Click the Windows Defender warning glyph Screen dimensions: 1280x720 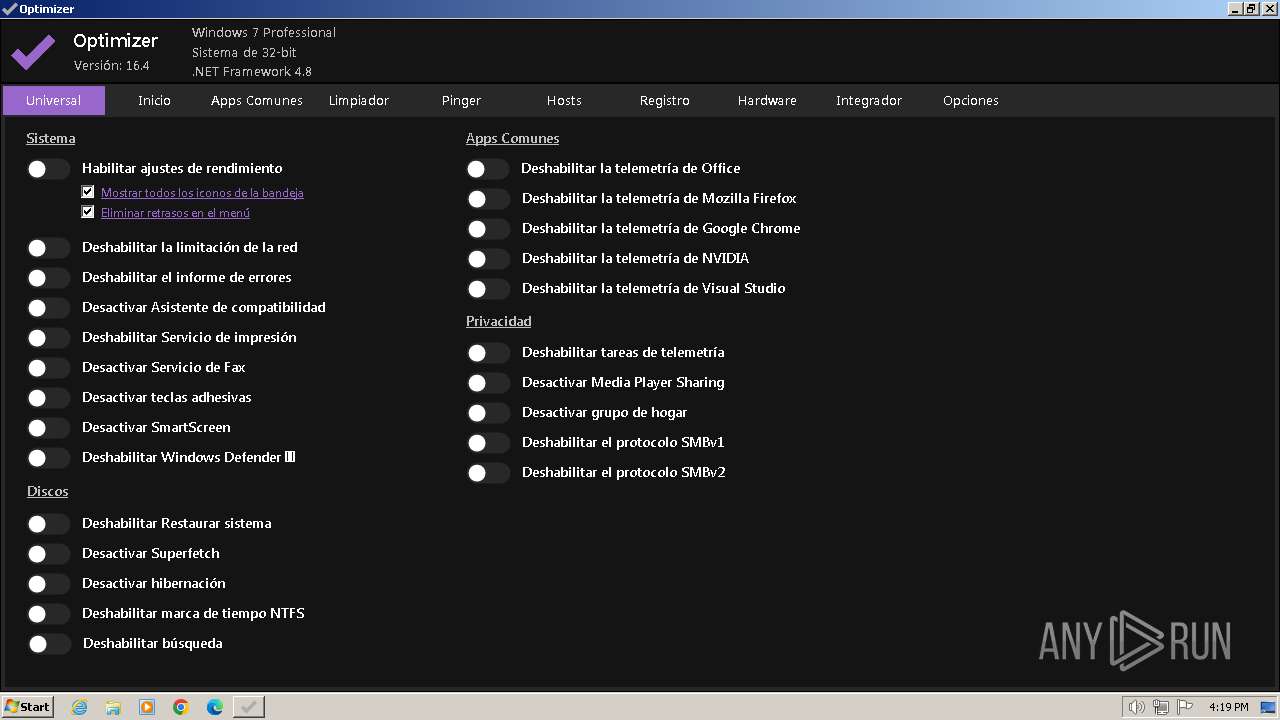coord(290,457)
